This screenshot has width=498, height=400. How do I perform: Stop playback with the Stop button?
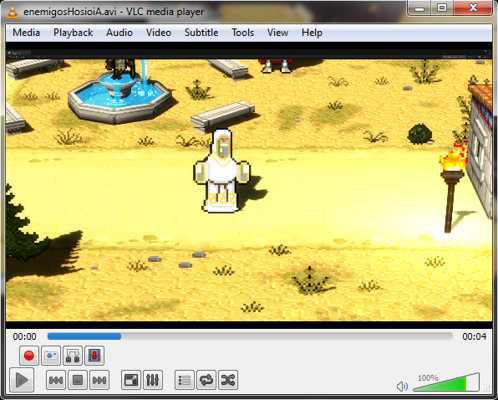coord(78,380)
